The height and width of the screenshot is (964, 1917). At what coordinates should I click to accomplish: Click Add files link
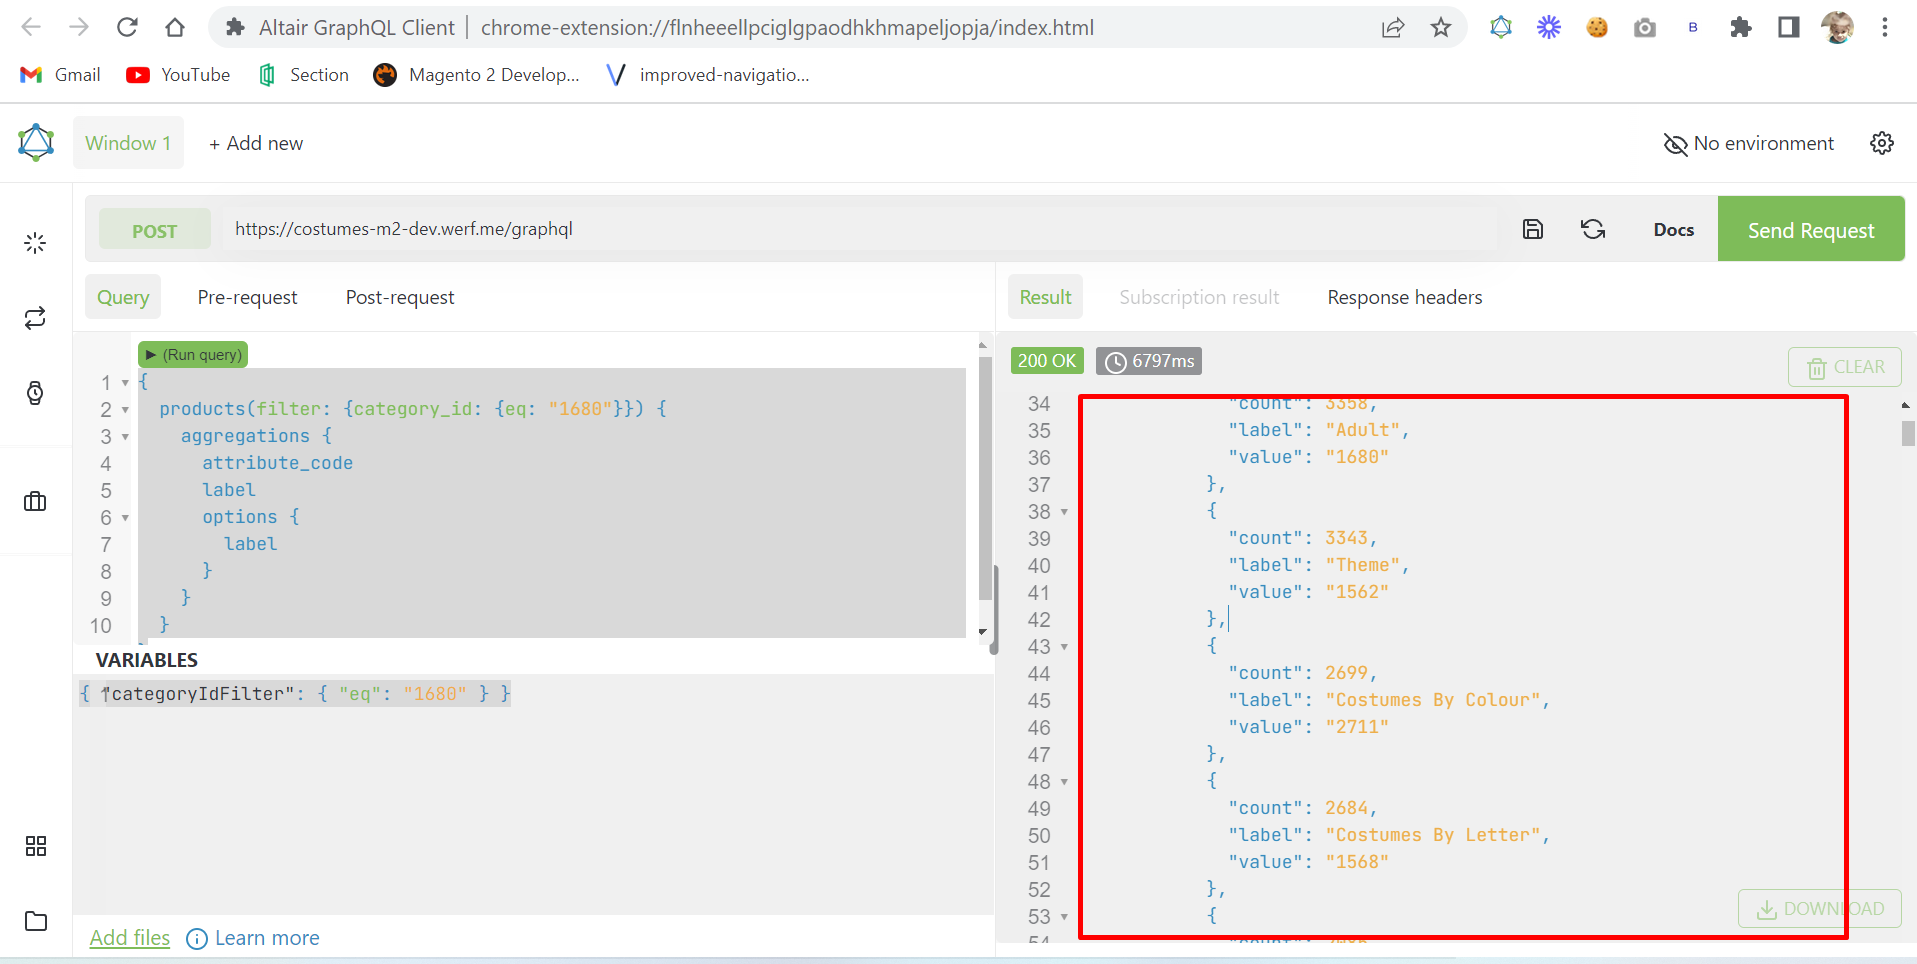pyautogui.click(x=130, y=938)
